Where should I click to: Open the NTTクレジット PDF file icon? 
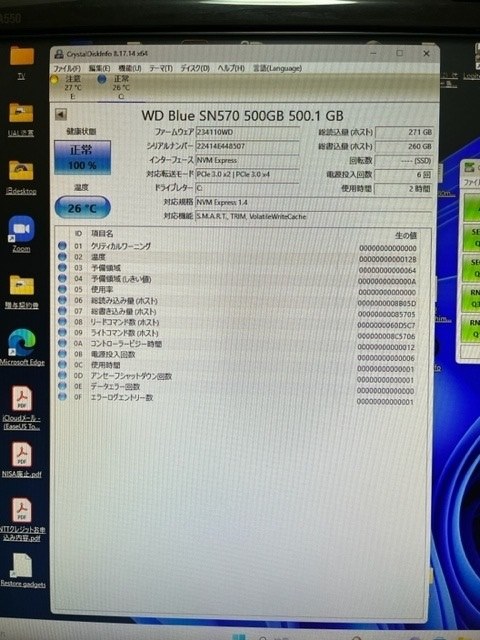pos(22,519)
